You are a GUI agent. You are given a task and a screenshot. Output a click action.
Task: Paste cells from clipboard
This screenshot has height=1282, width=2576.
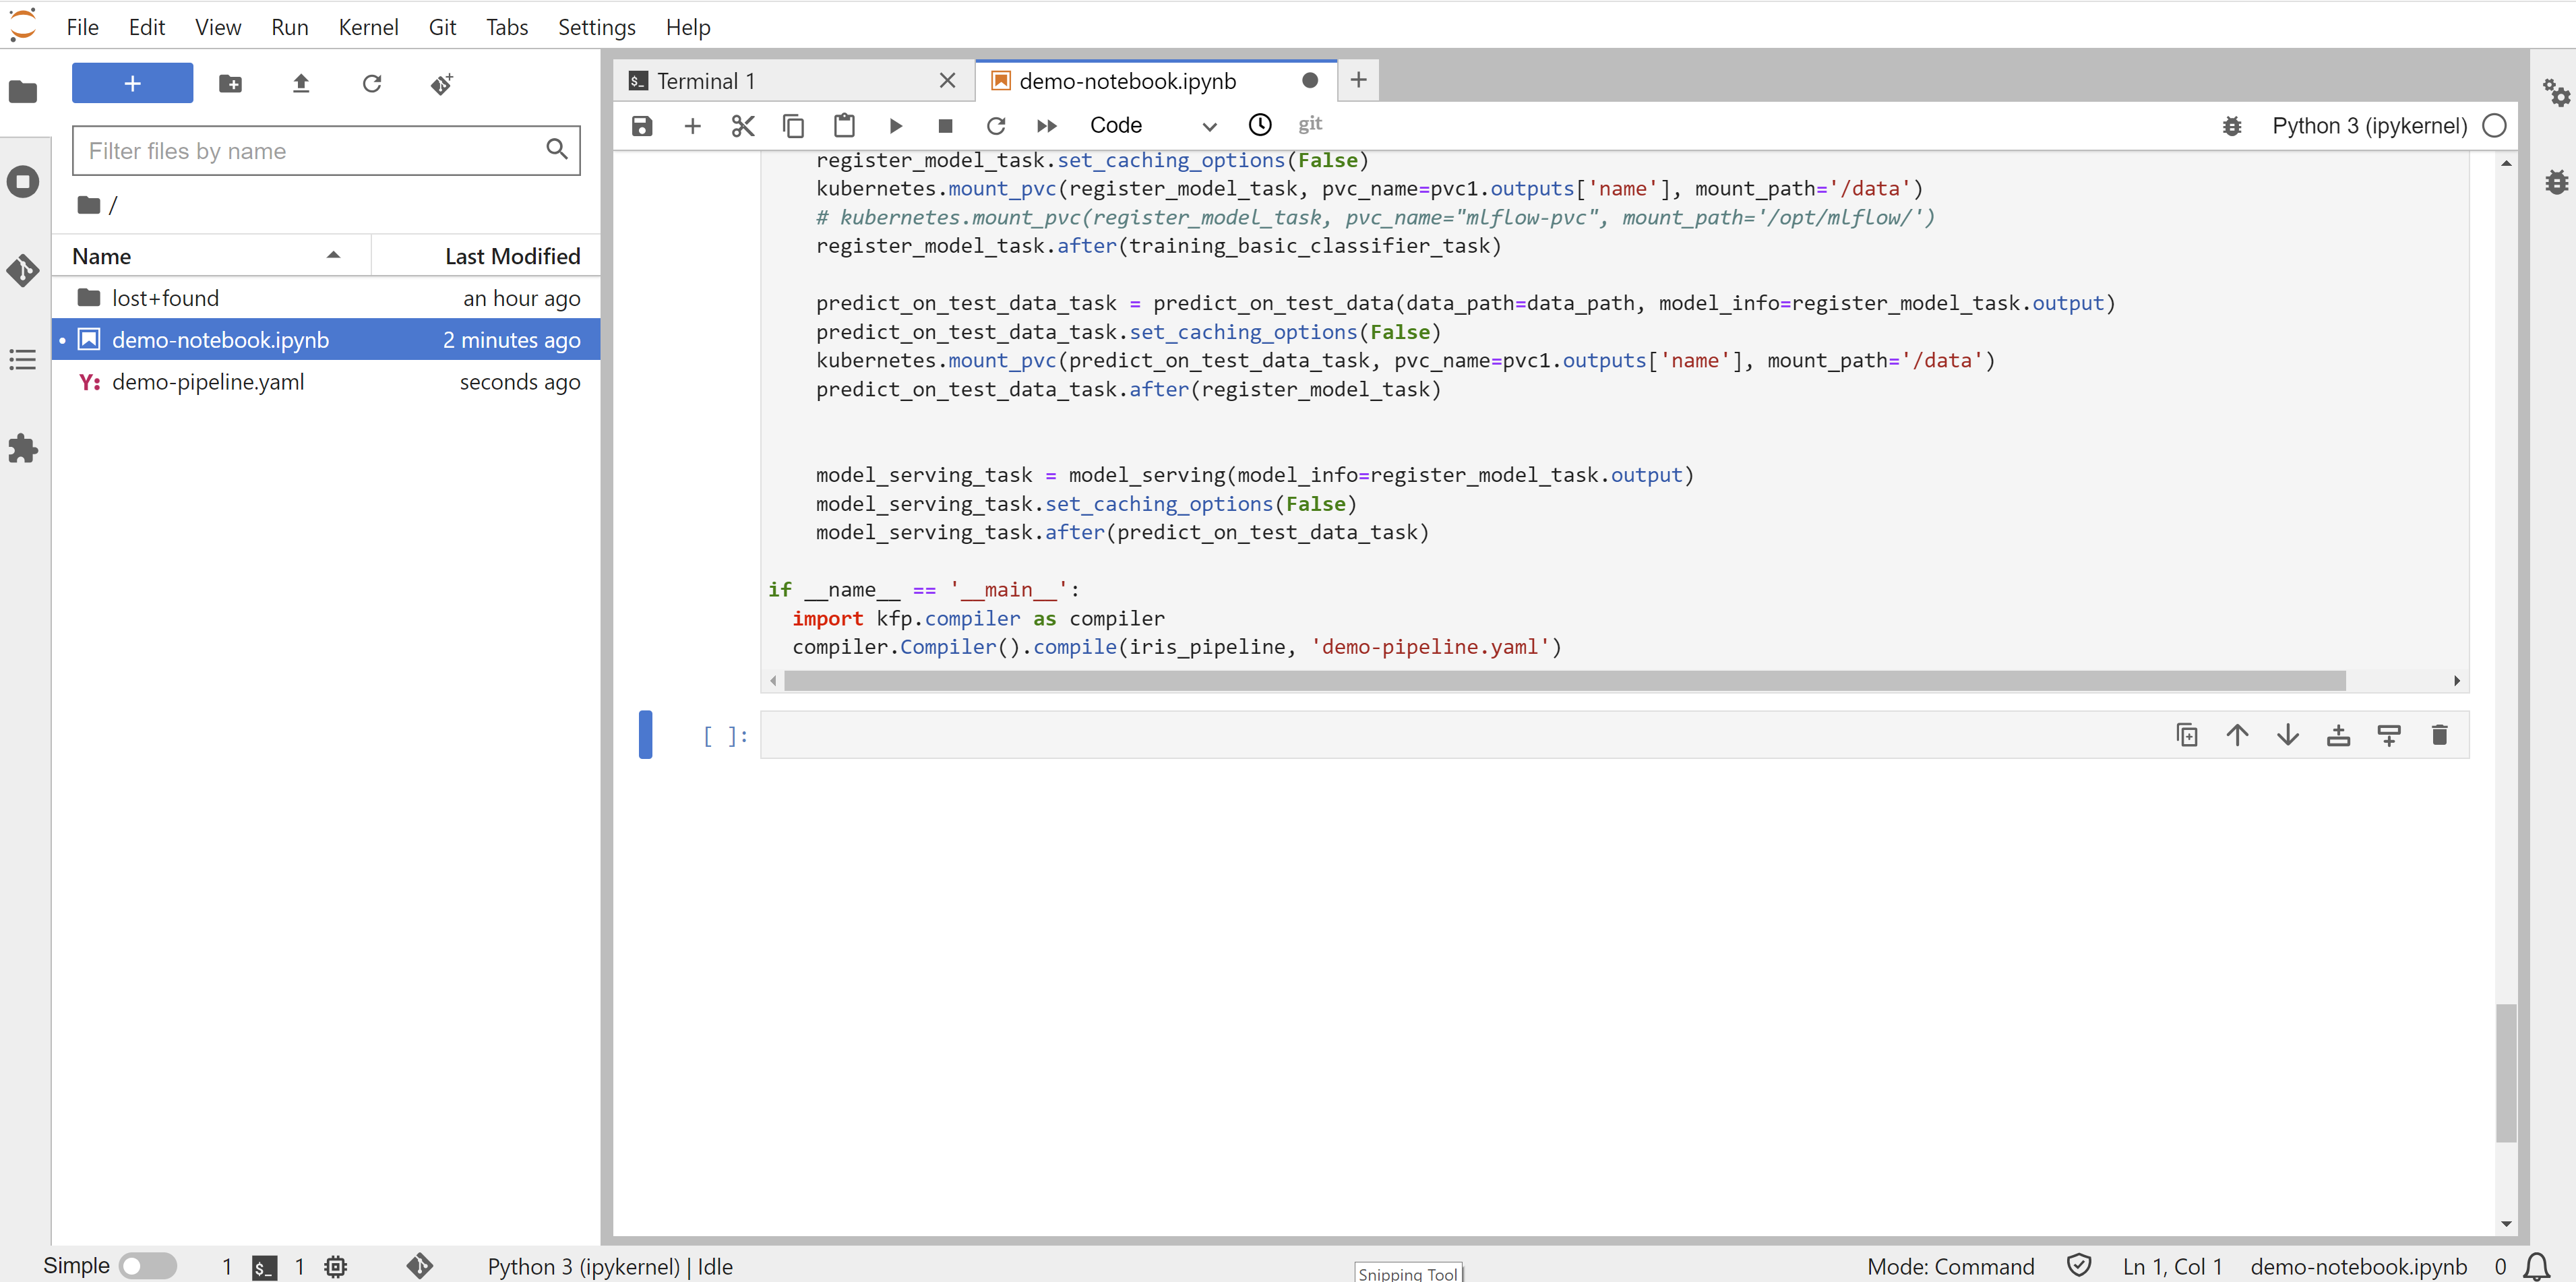844,126
